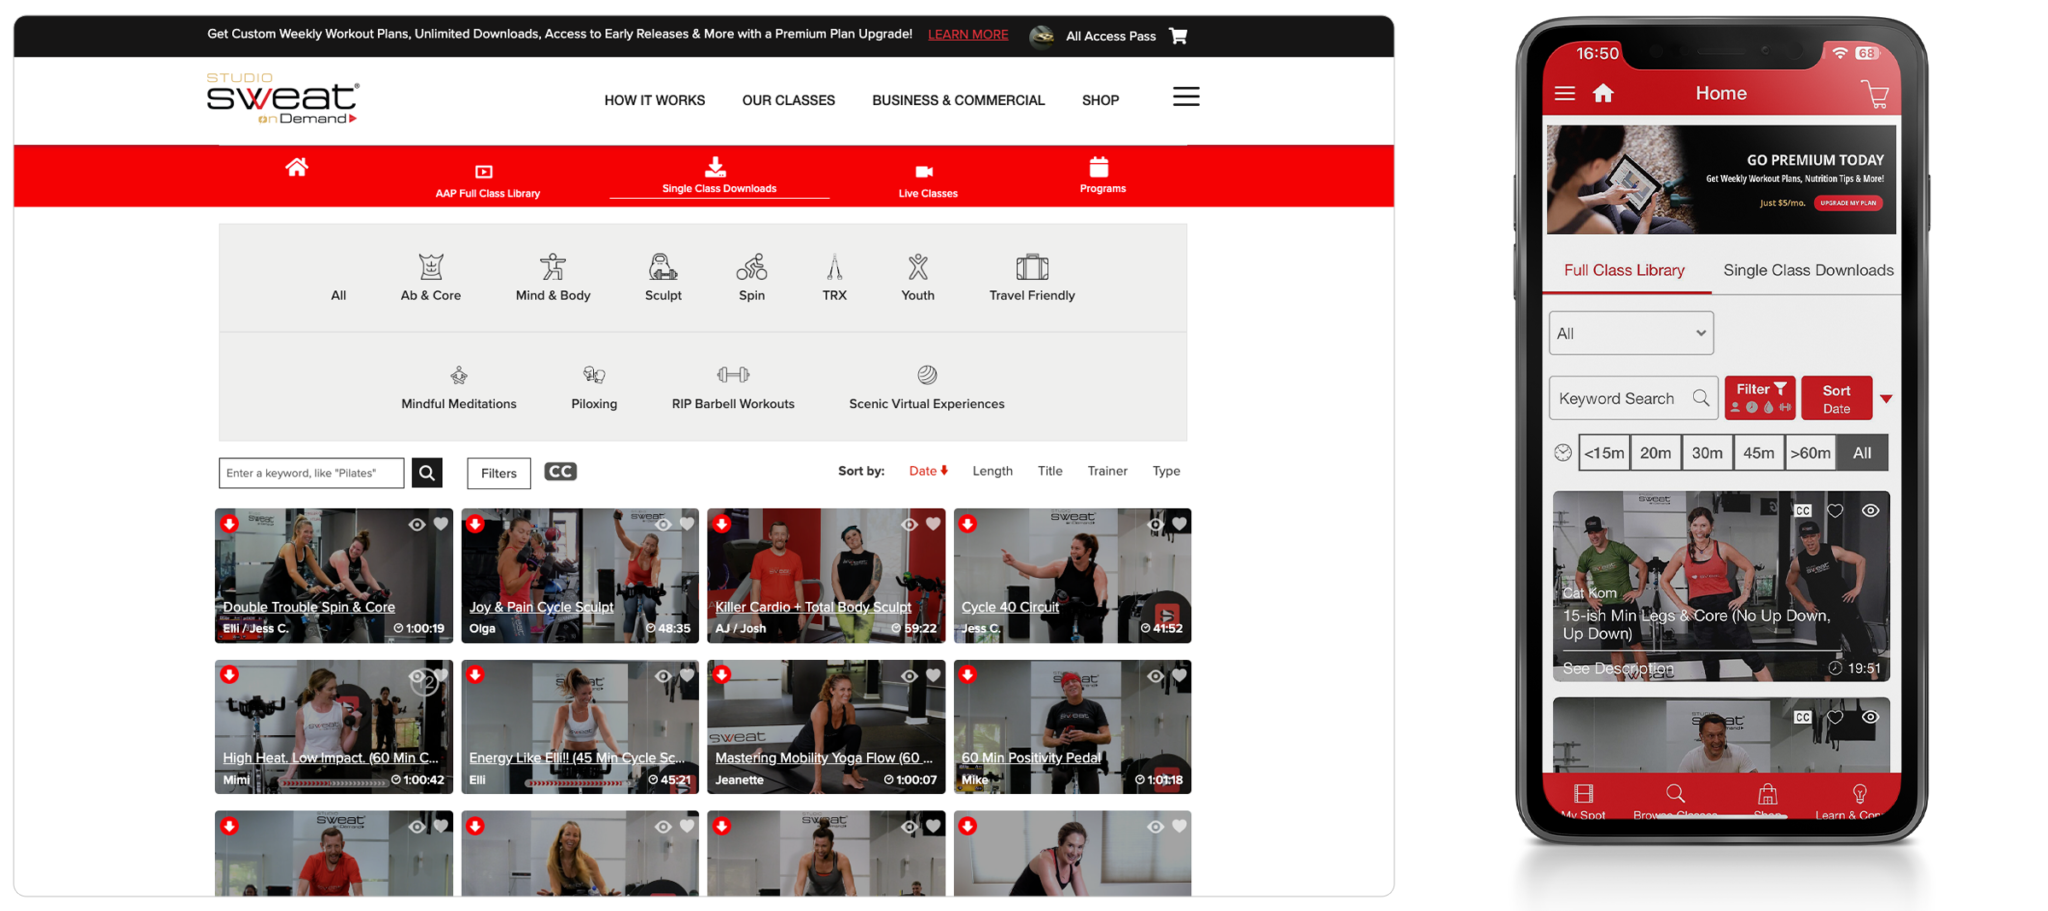Open the All category dropdown in the app
This screenshot has width=2048, height=911.
[1631, 332]
